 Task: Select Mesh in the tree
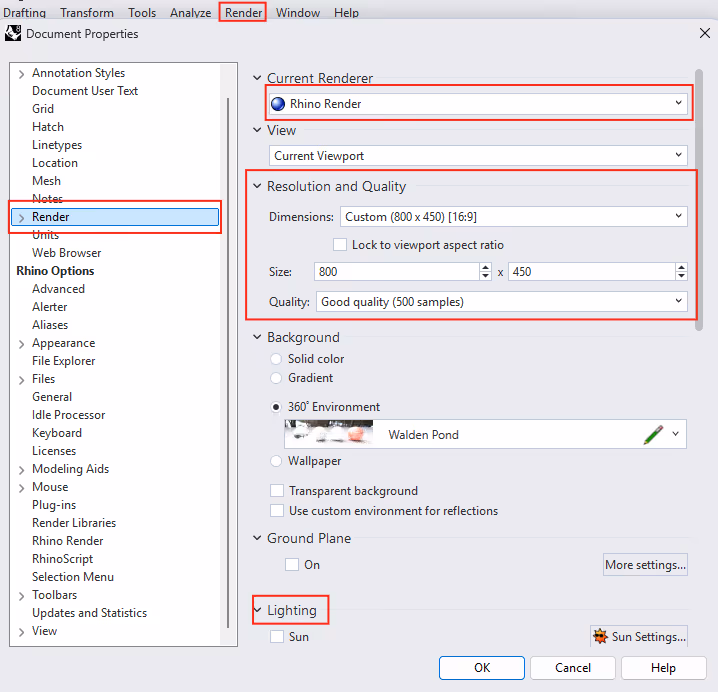click(46, 180)
